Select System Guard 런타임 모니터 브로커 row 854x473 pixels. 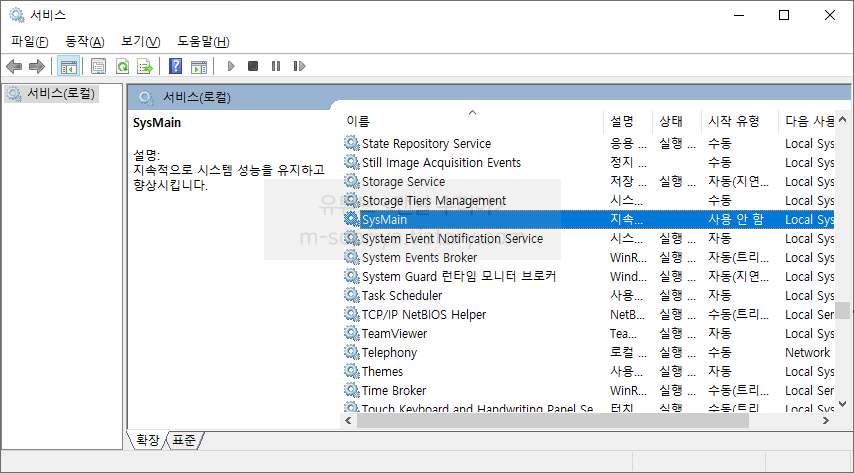pyautogui.click(x=589, y=276)
